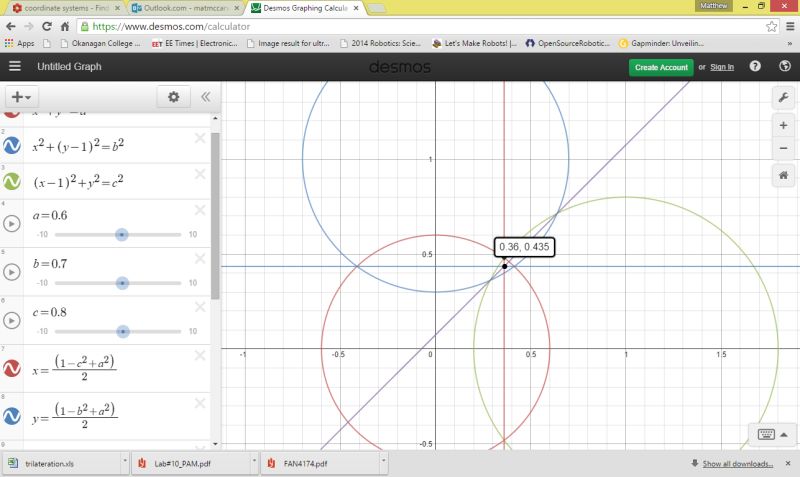
Task: Click the a=0.6 slider handle
Action: (x=121, y=235)
